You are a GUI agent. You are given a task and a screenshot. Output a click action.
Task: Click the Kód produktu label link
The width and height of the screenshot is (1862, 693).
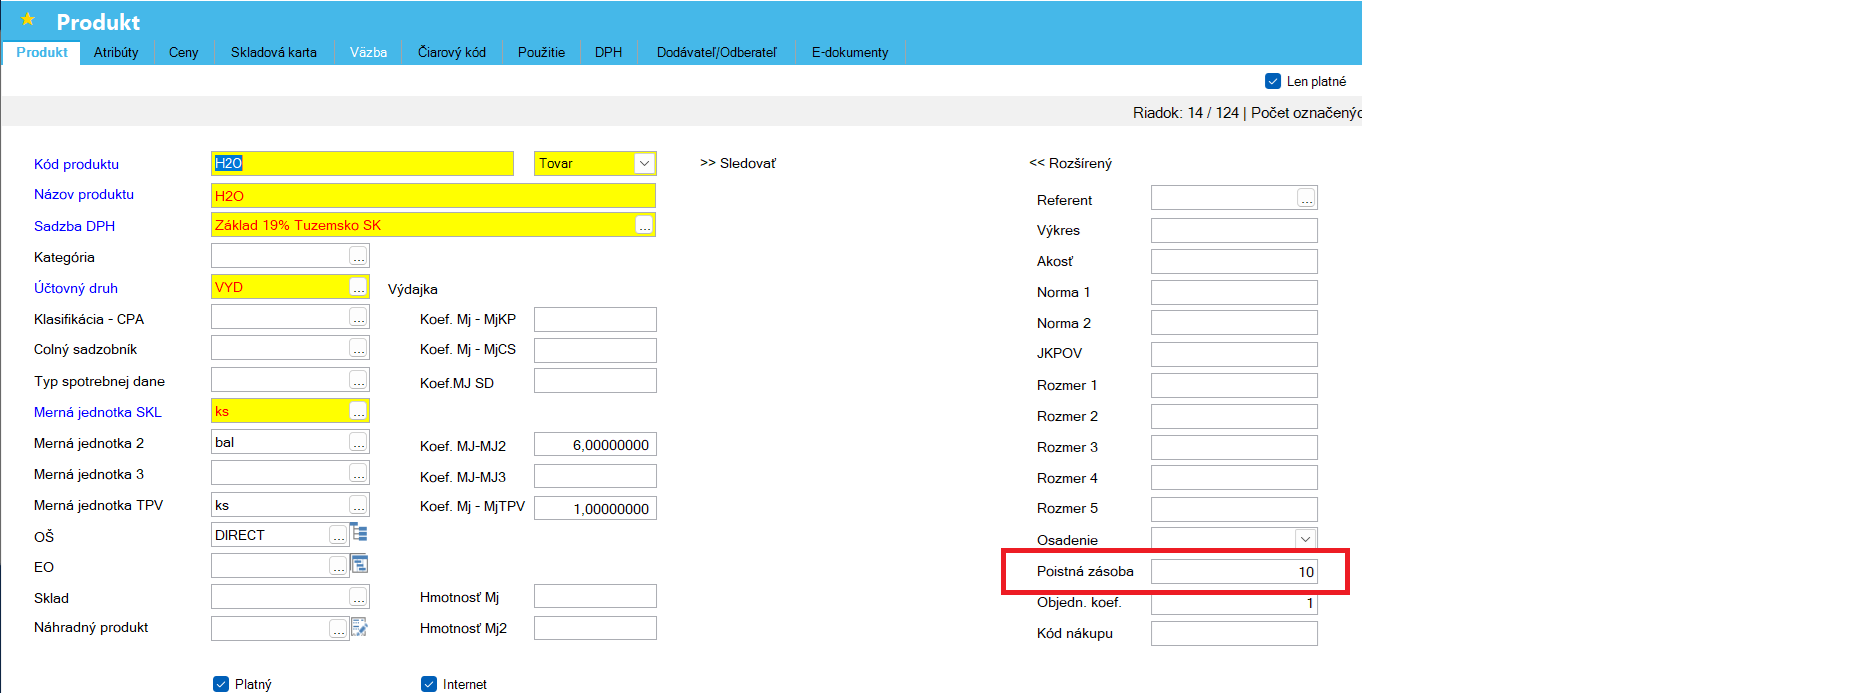click(x=76, y=164)
